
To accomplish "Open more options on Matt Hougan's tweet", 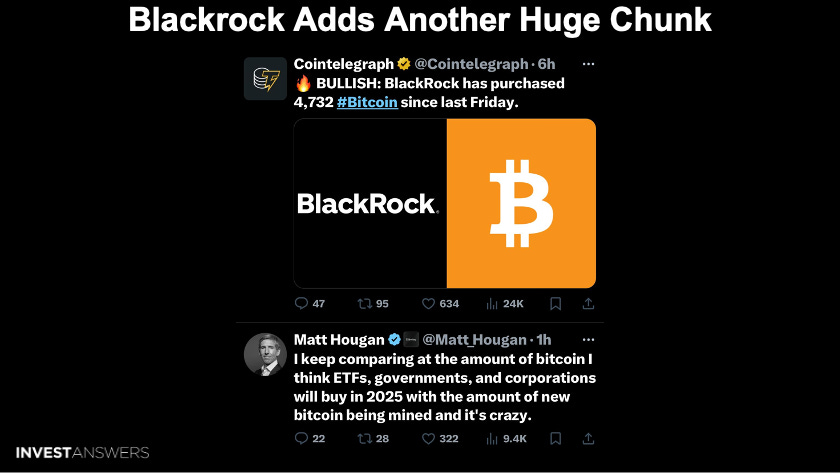I will tap(588, 340).
